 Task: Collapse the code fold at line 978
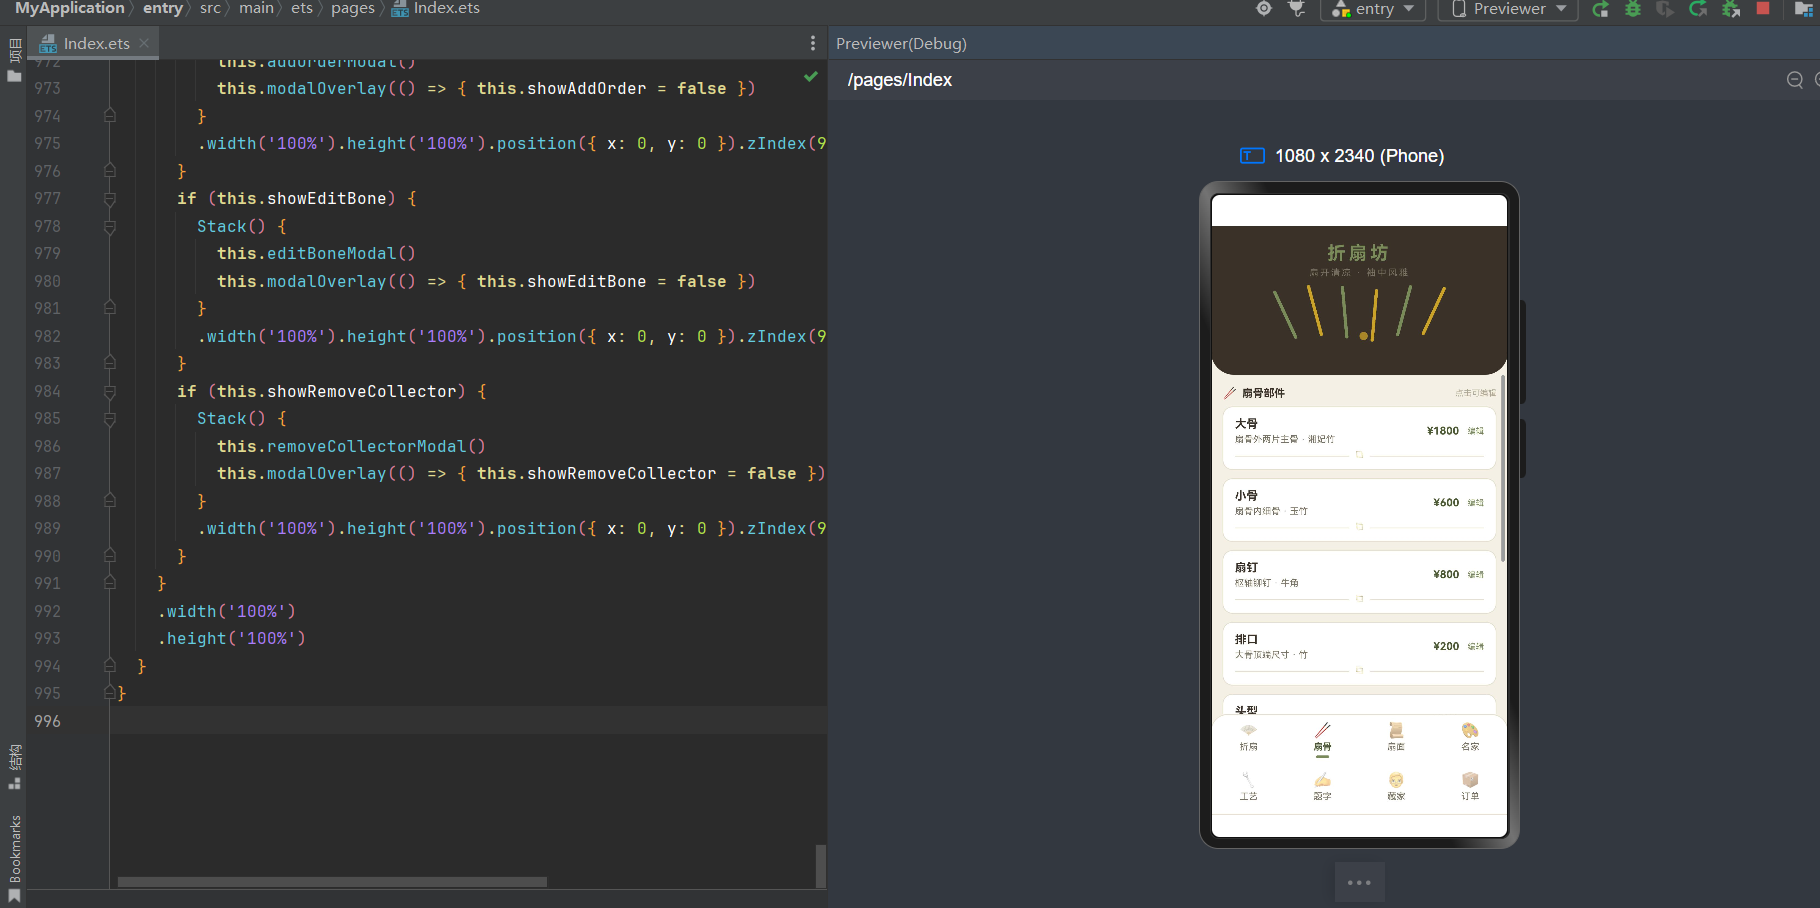point(110,227)
